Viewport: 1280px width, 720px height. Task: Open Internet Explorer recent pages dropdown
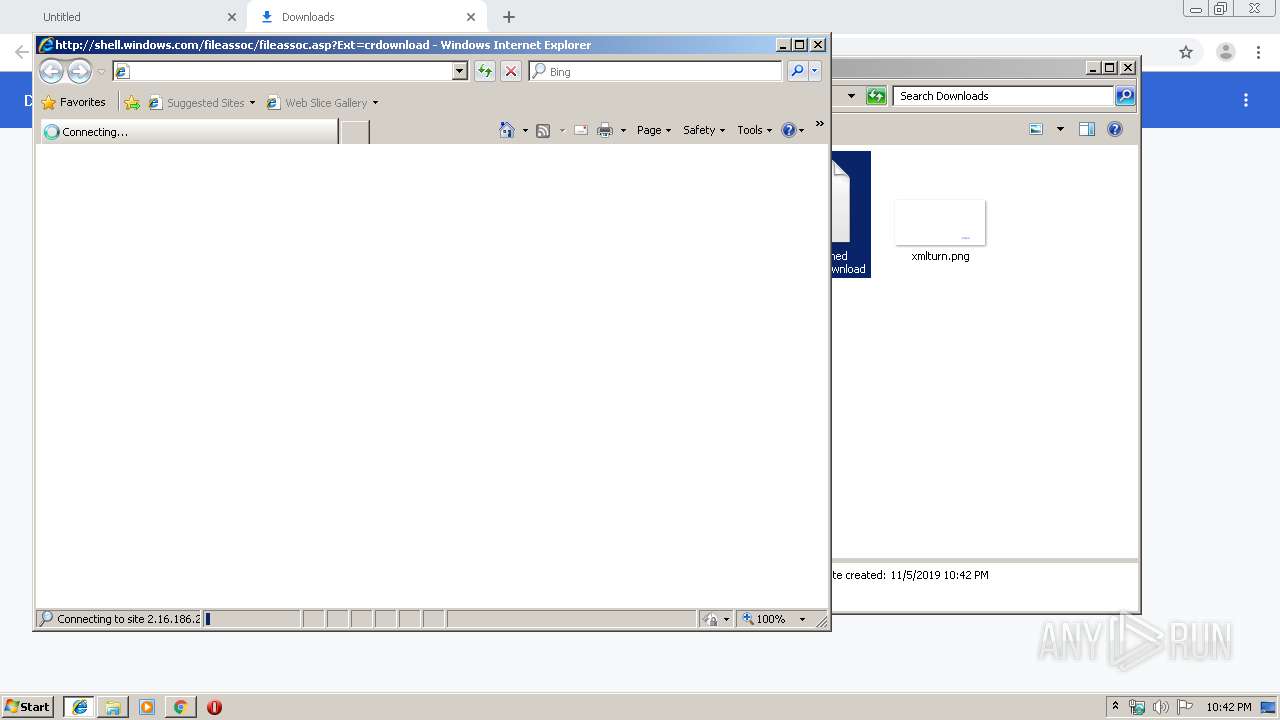101,72
